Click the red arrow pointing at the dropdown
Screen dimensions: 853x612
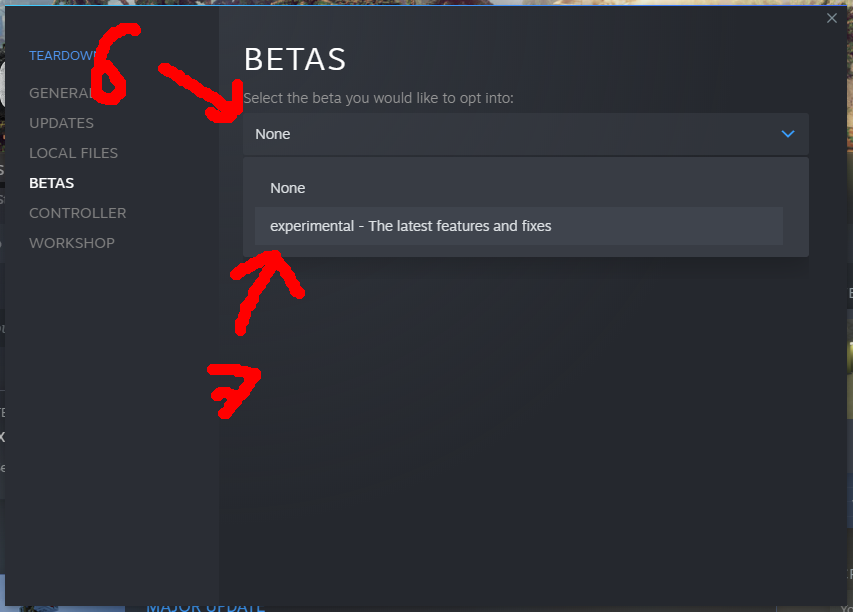[x=200, y=88]
